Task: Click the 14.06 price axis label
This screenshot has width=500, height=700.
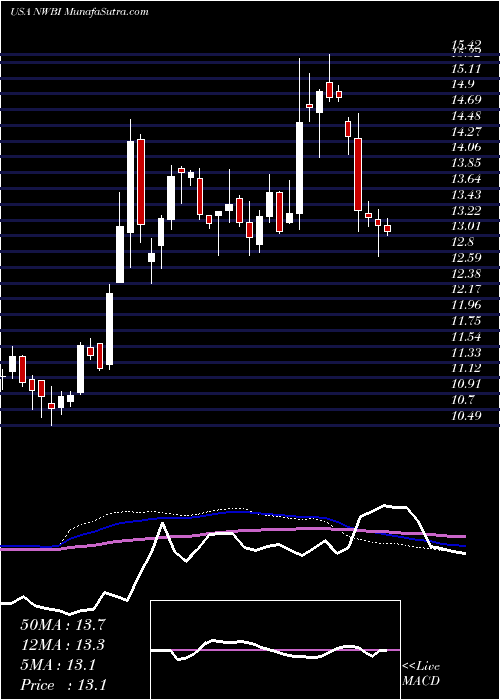Action: click(466, 147)
